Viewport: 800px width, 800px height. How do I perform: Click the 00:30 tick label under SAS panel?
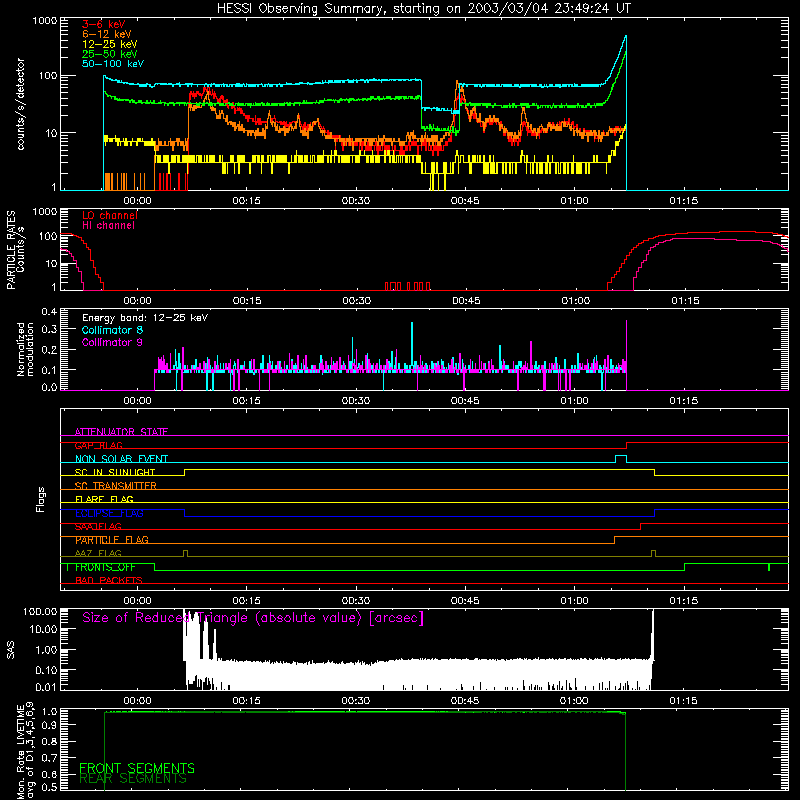point(356,701)
